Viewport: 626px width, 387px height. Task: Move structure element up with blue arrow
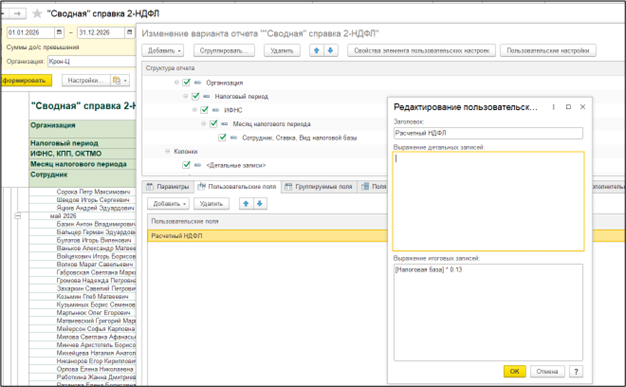(x=317, y=51)
